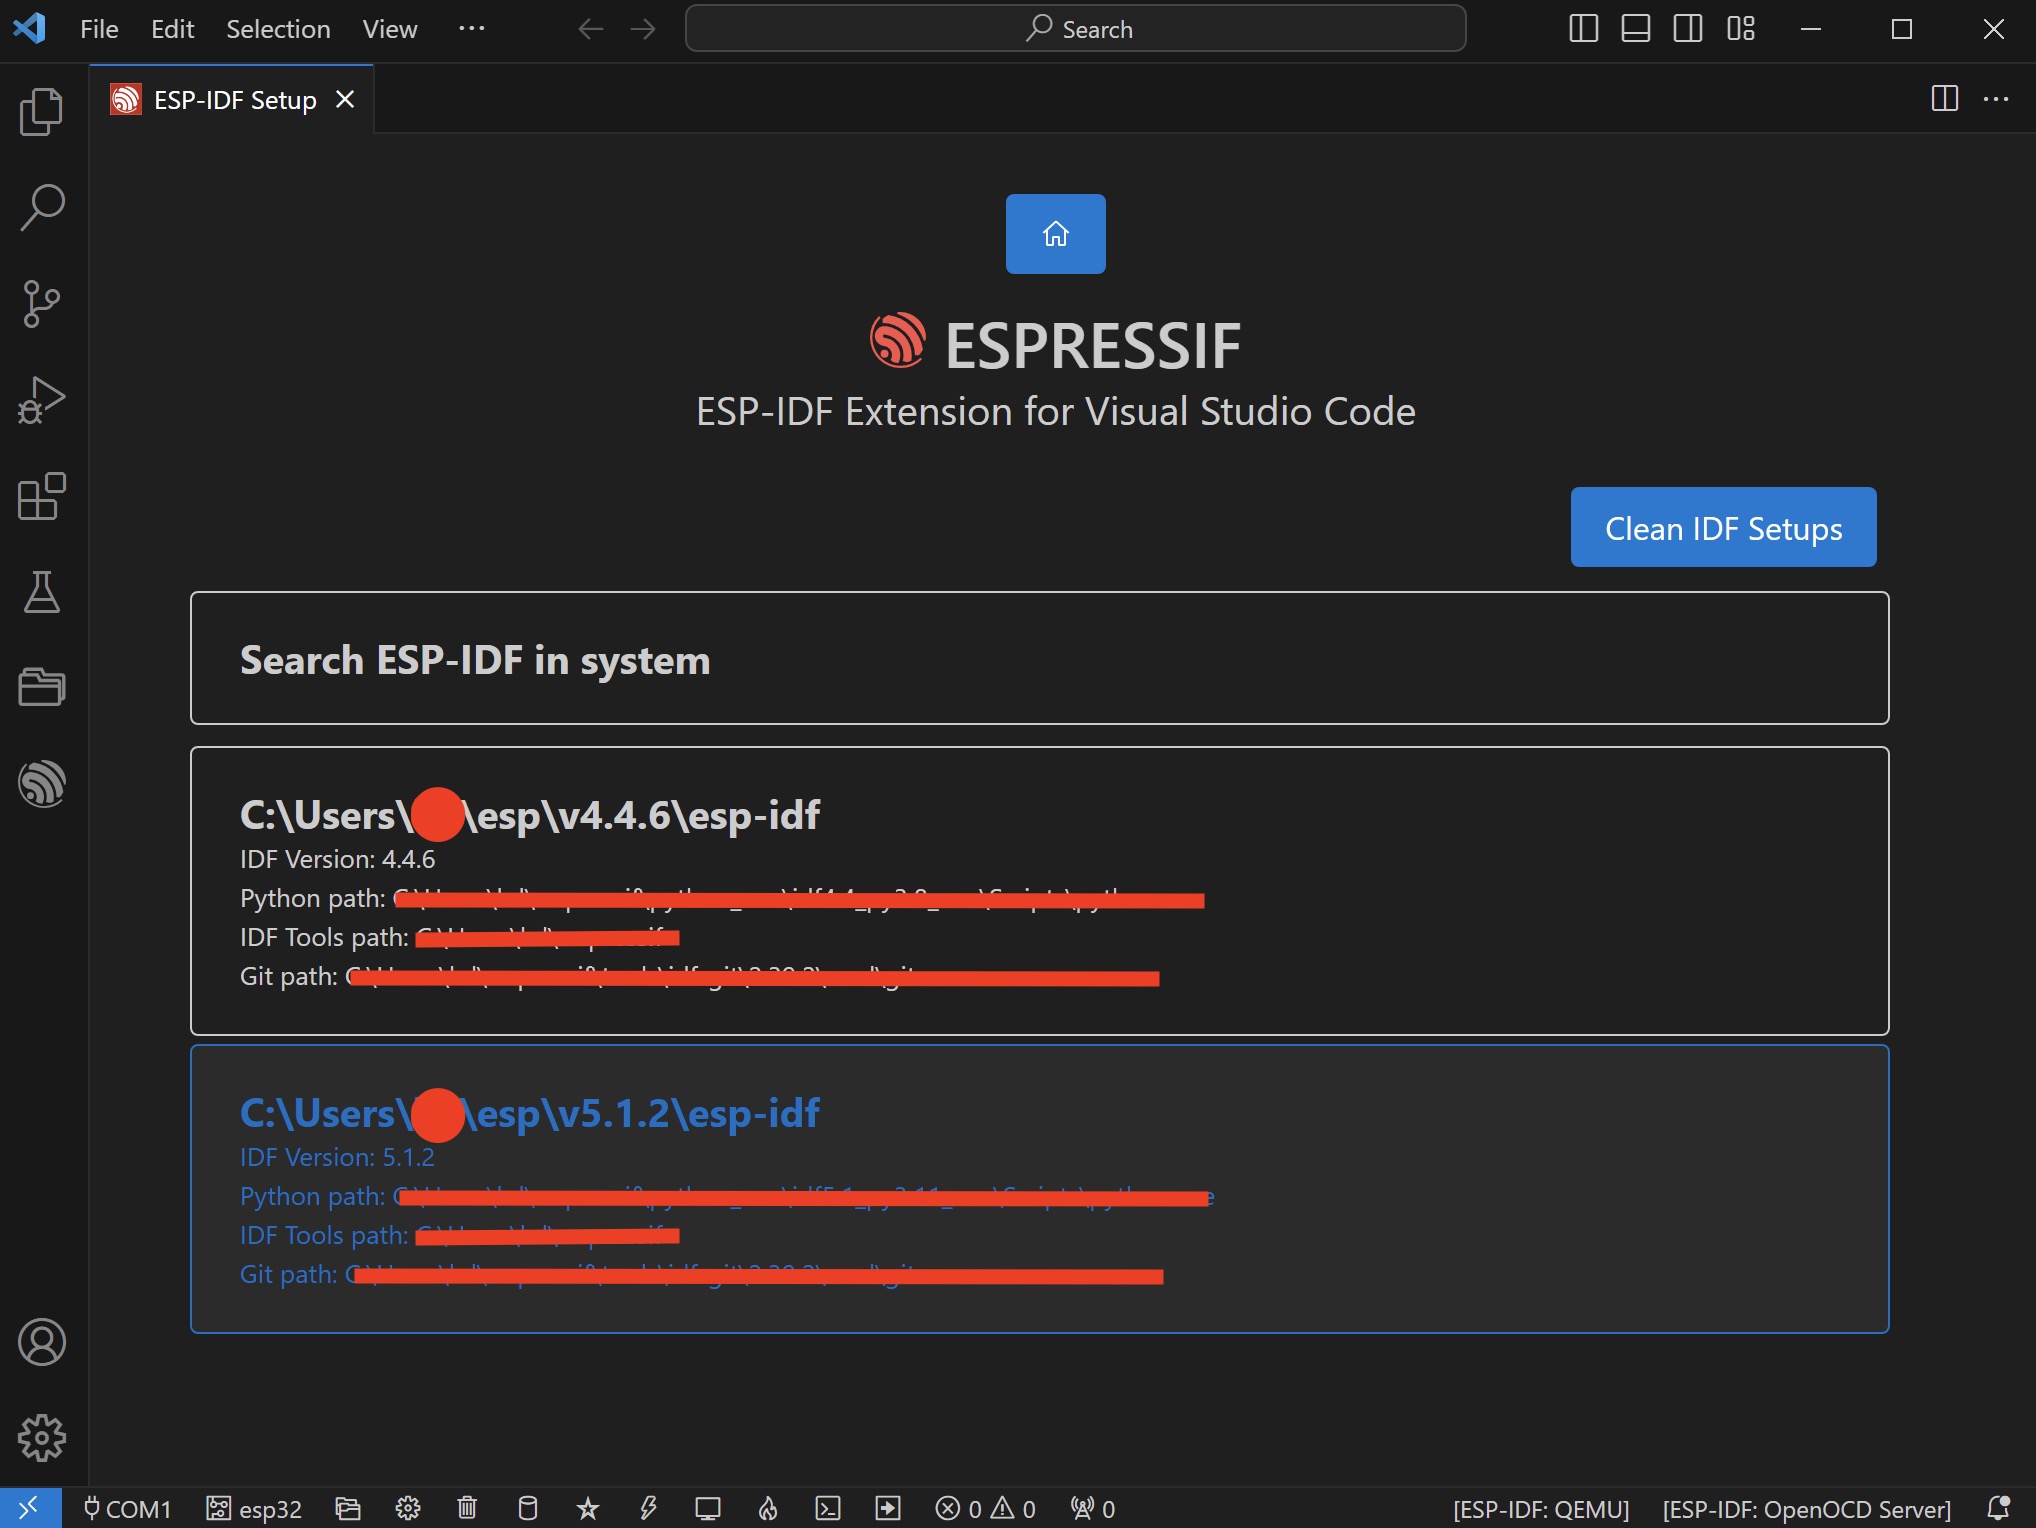The height and width of the screenshot is (1528, 2036).
Task: Click the ports forwarded indicator in status bar
Action: pos(1092,1508)
